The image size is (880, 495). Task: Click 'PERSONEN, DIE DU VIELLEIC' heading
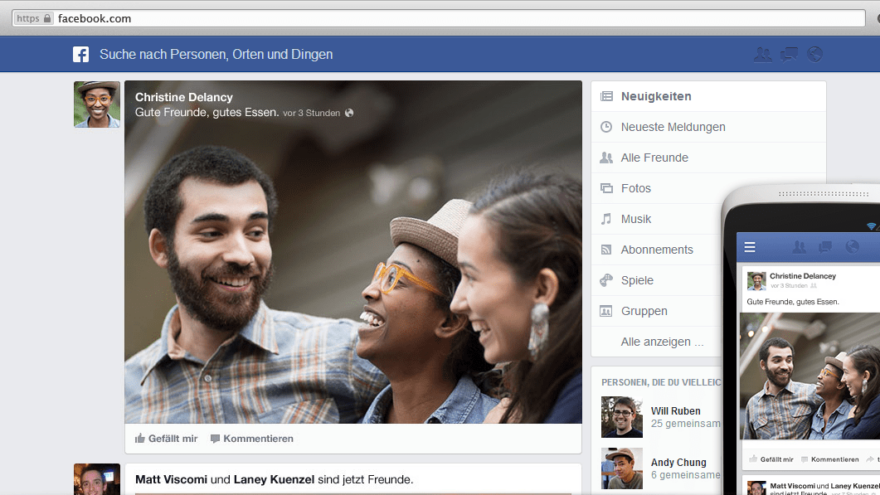click(x=661, y=382)
